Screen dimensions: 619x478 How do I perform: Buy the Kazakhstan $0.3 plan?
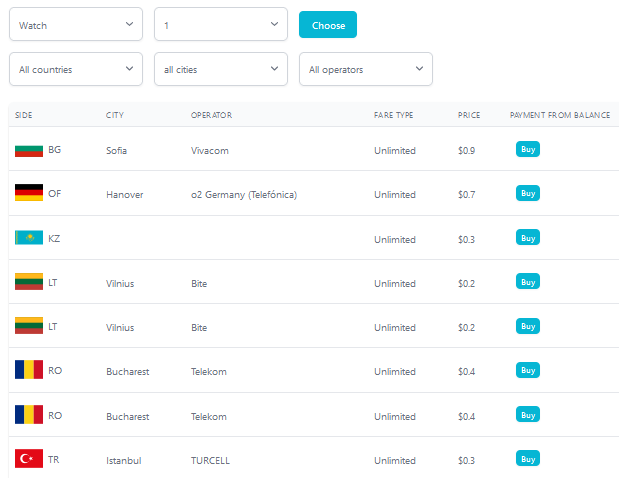point(528,237)
